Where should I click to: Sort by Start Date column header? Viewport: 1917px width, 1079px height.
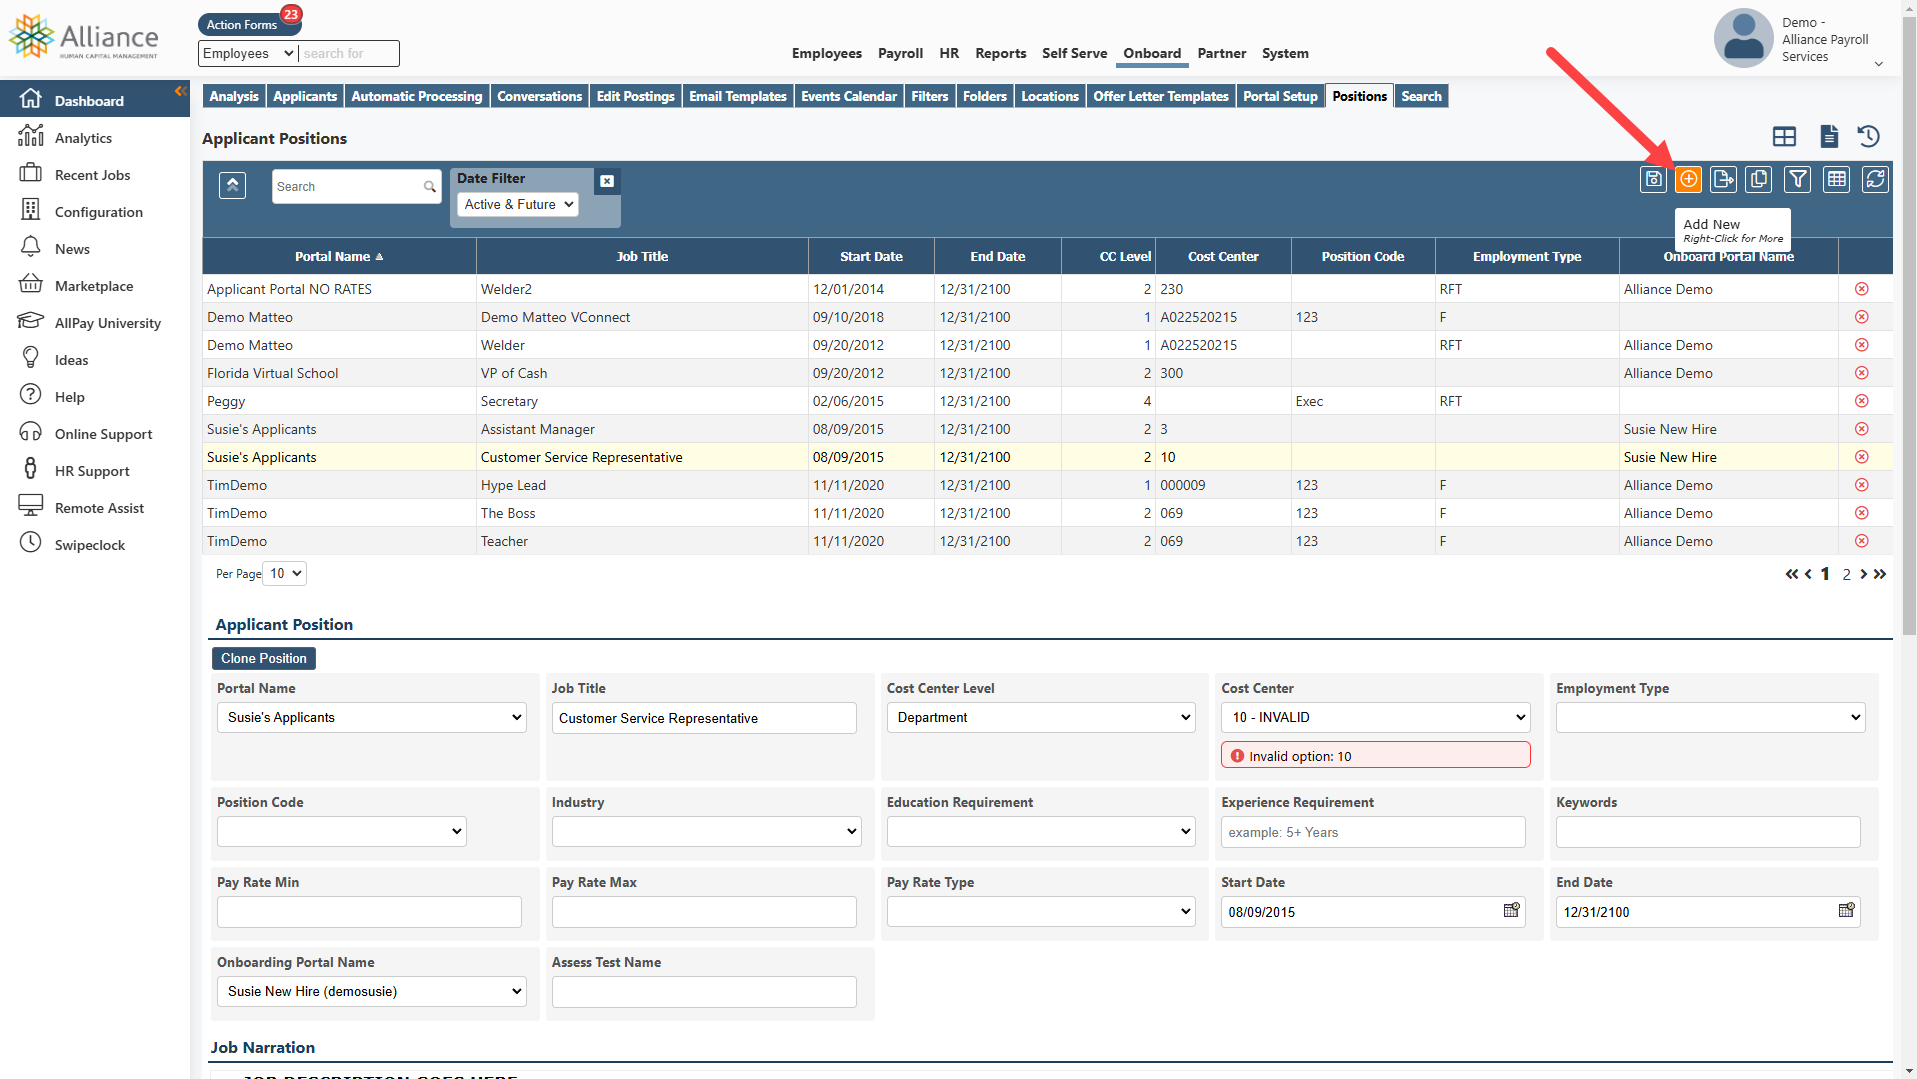tap(871, 256)
